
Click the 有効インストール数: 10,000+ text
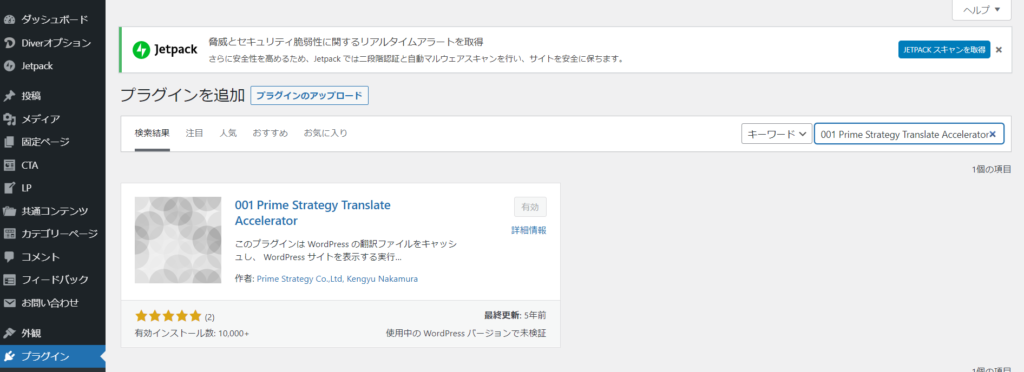click(x=192, y=333)
